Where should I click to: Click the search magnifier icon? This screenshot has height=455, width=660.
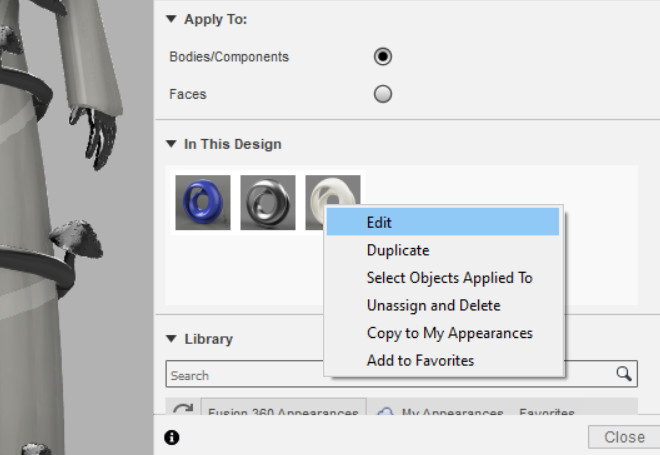623,374
